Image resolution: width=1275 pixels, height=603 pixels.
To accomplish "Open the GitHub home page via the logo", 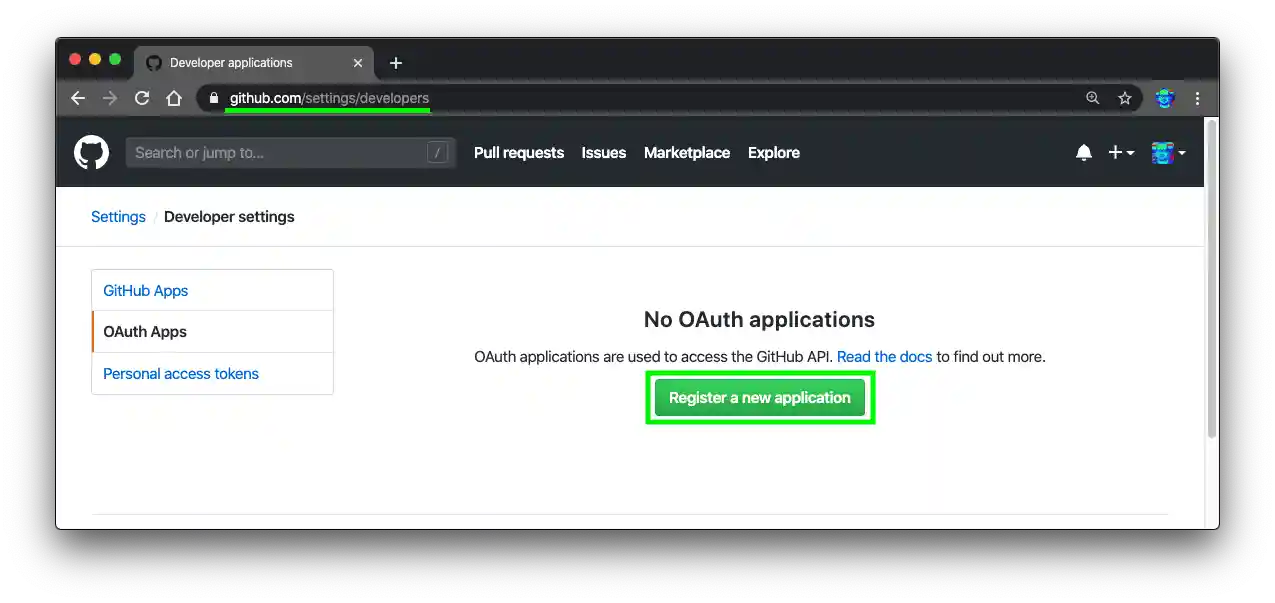I will pyautogui.click(x=91, y=152).
